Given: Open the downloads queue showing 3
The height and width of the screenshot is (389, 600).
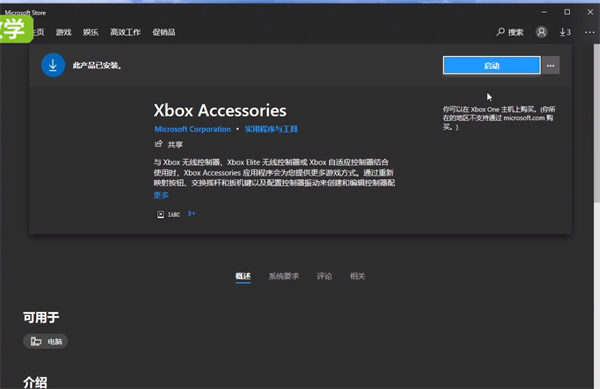Looking at the screenshot, I should 565,32.
